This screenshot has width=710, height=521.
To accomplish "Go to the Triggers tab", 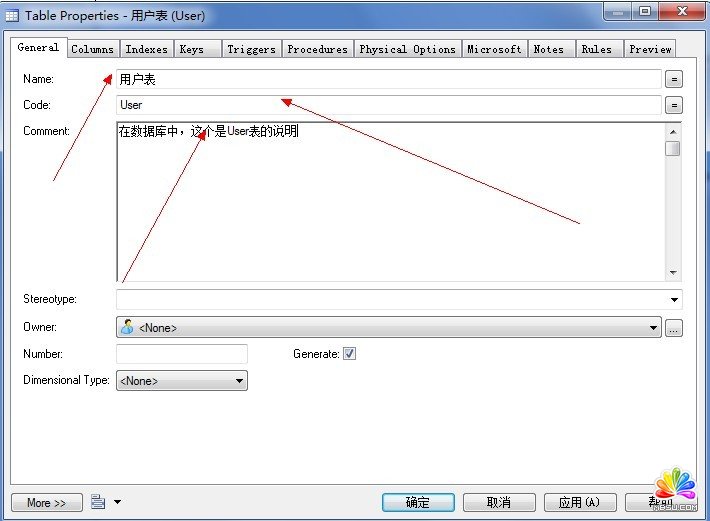I will coord(250,49).
